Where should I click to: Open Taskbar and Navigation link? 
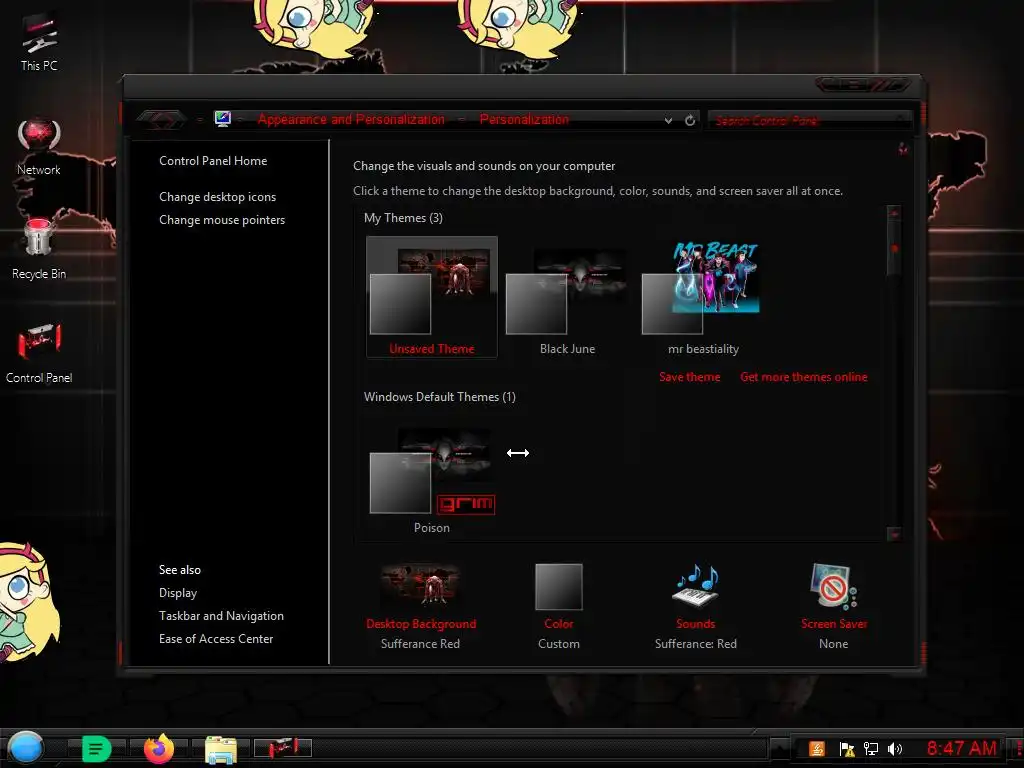point(221,616)
